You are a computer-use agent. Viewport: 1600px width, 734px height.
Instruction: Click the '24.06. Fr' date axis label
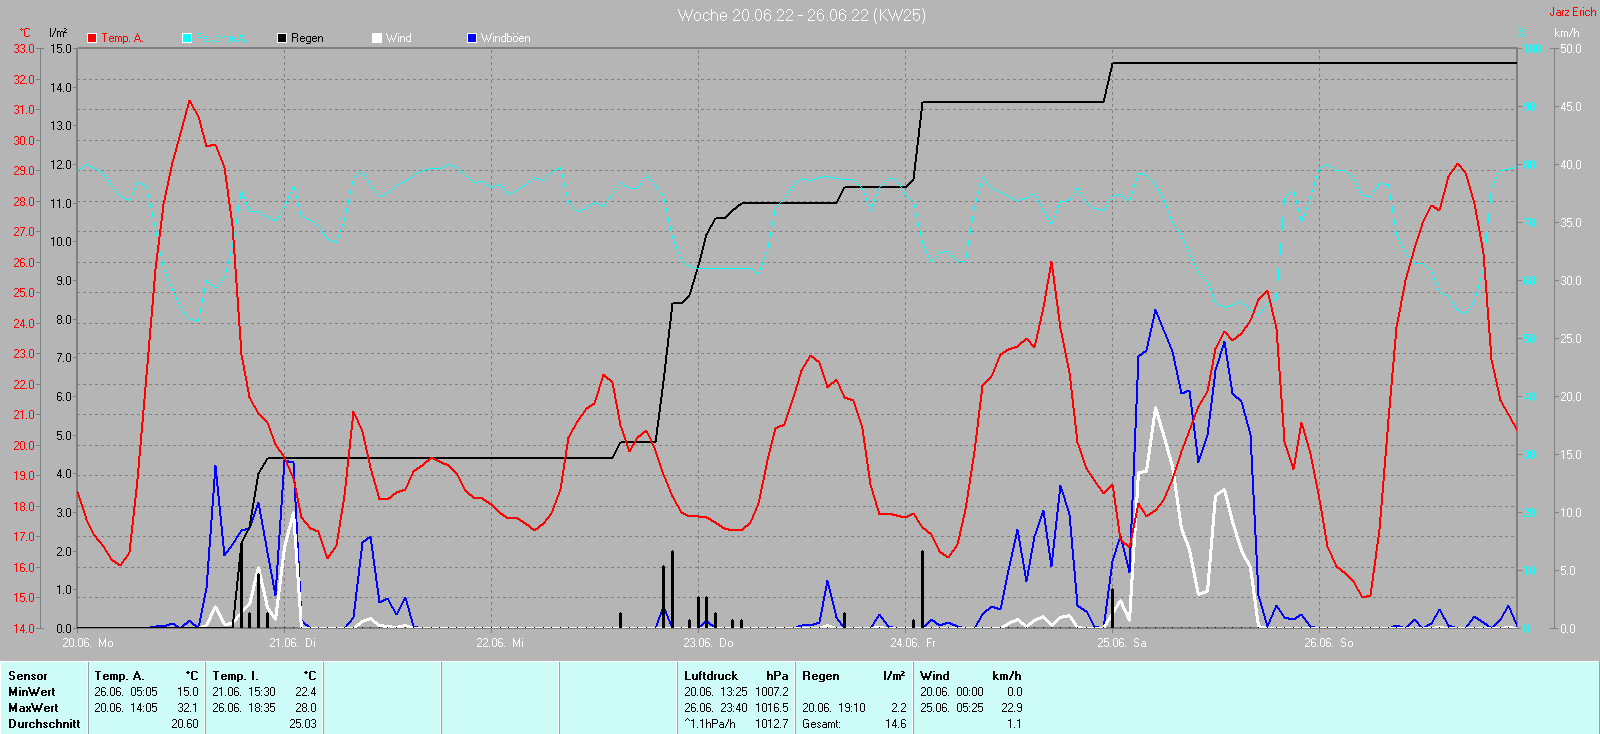[x=913, y=643]
